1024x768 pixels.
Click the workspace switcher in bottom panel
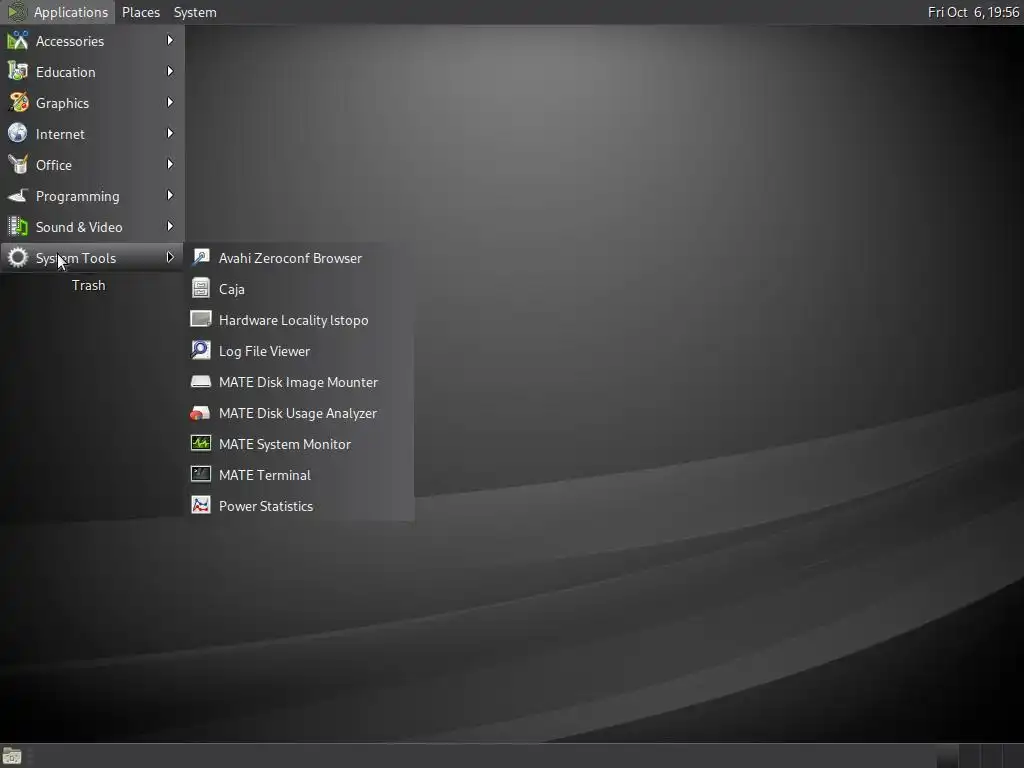tap(978, 756)
